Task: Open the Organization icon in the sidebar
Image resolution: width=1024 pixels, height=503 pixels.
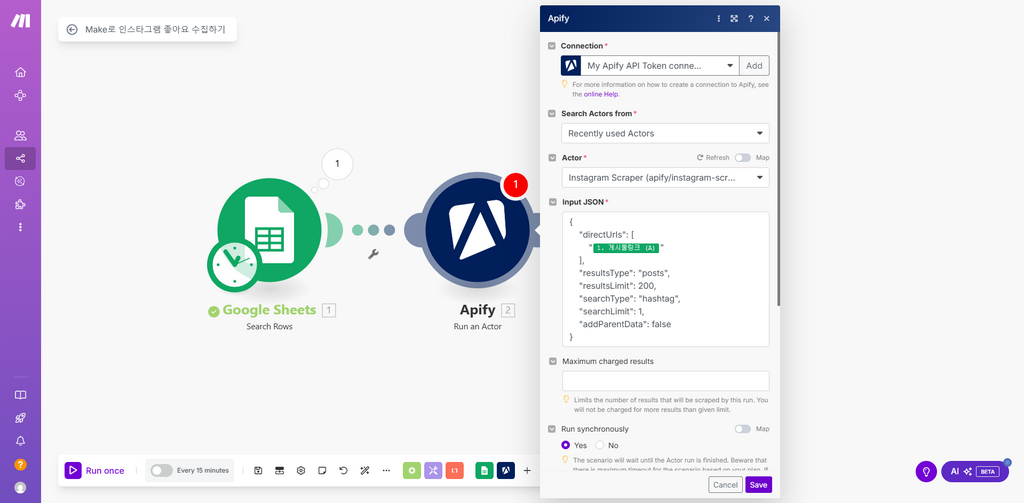Action: click(x=20, y=95)
